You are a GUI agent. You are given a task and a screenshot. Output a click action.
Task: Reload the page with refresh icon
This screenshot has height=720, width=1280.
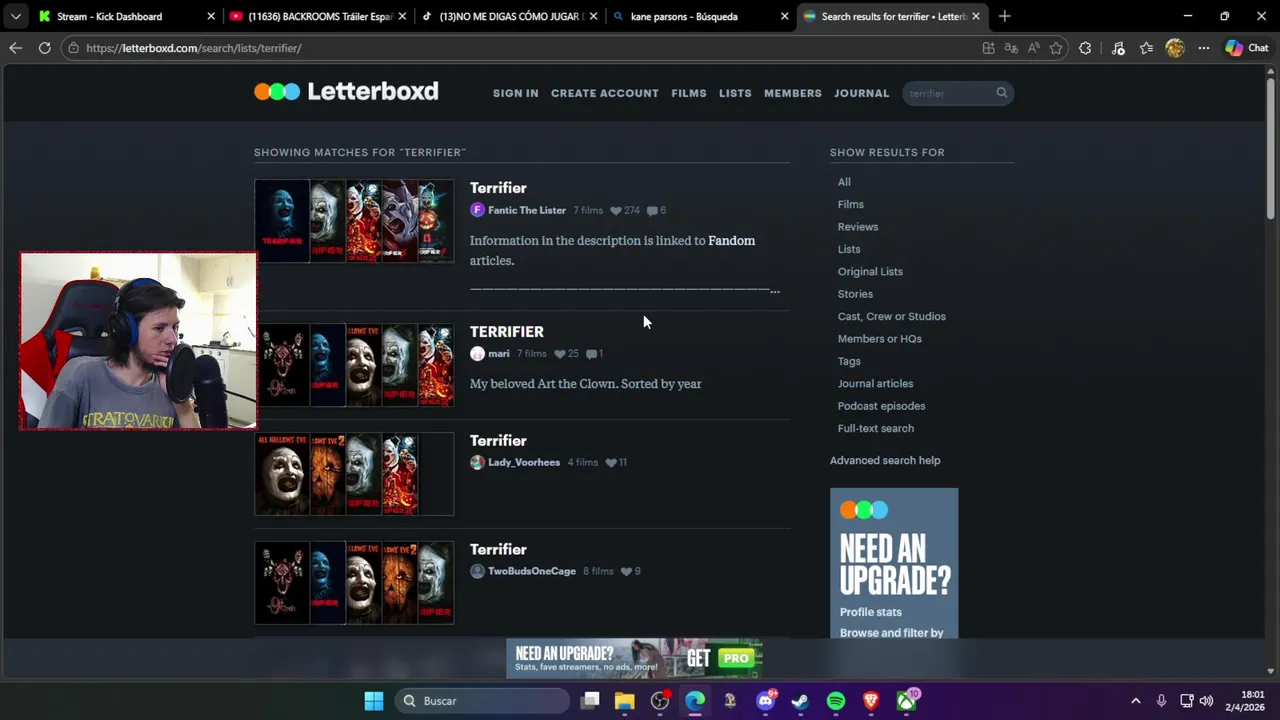pos(44,48)
